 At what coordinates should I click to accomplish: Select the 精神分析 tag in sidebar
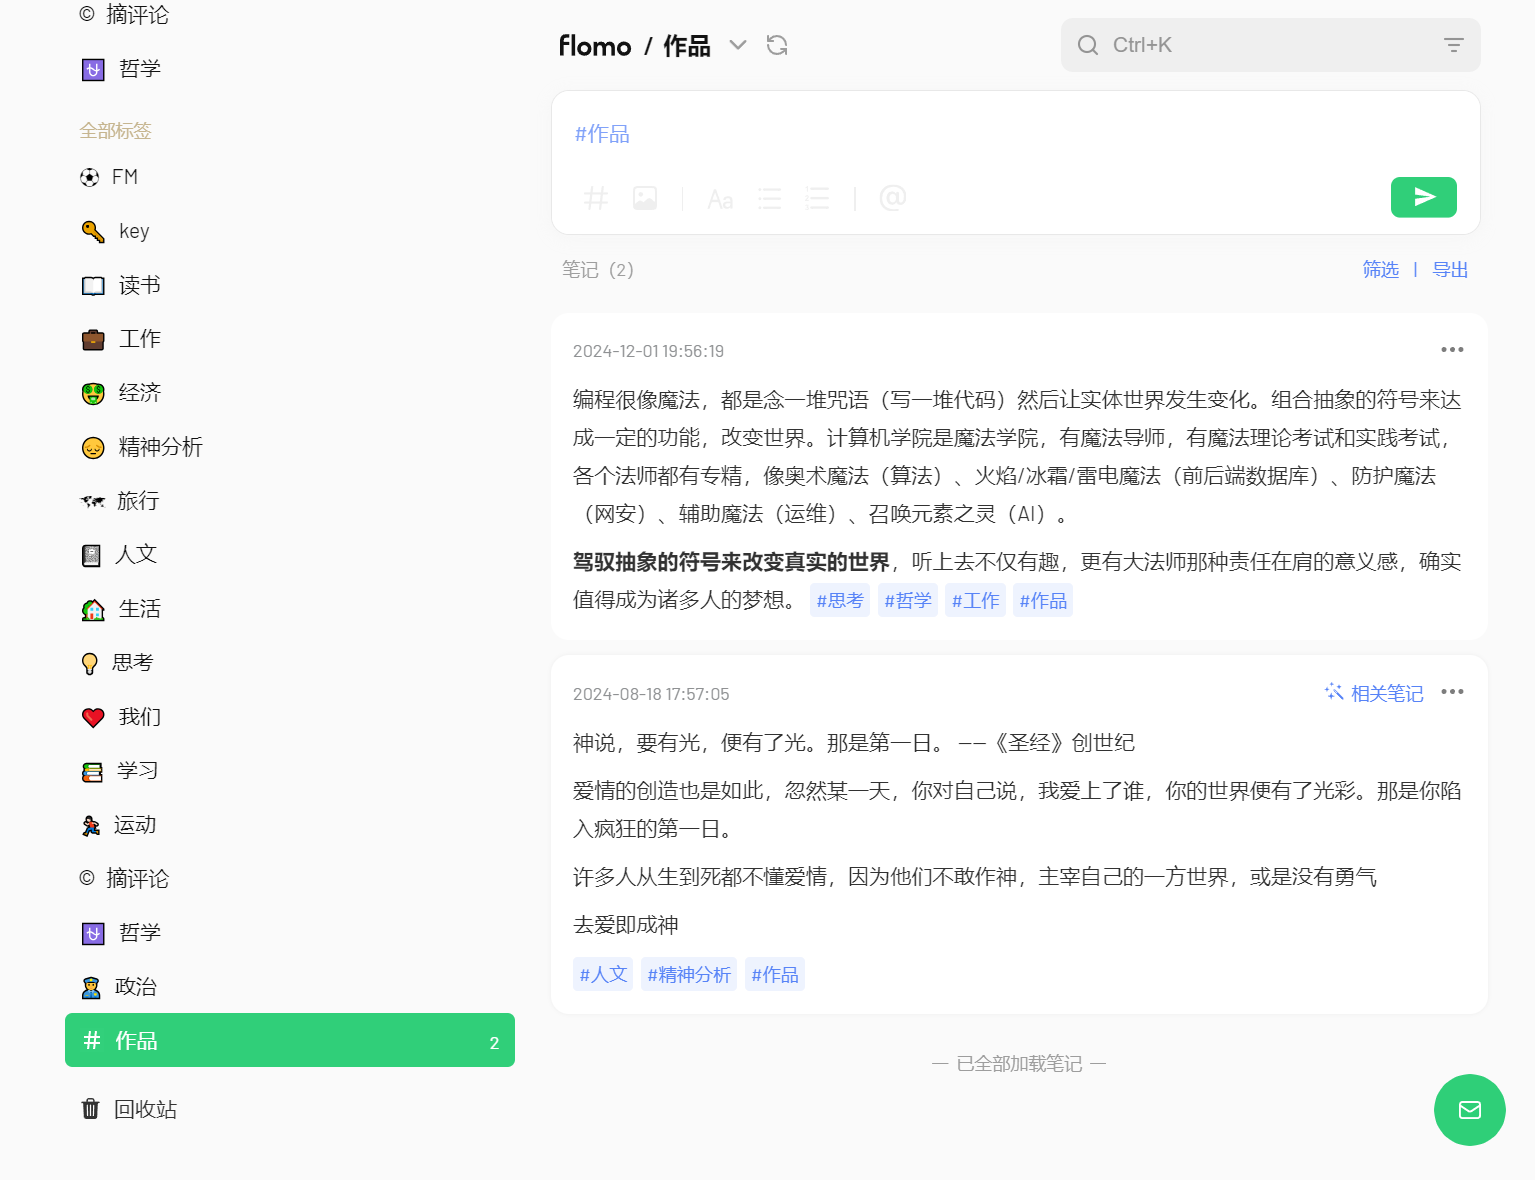coord(160,447)
